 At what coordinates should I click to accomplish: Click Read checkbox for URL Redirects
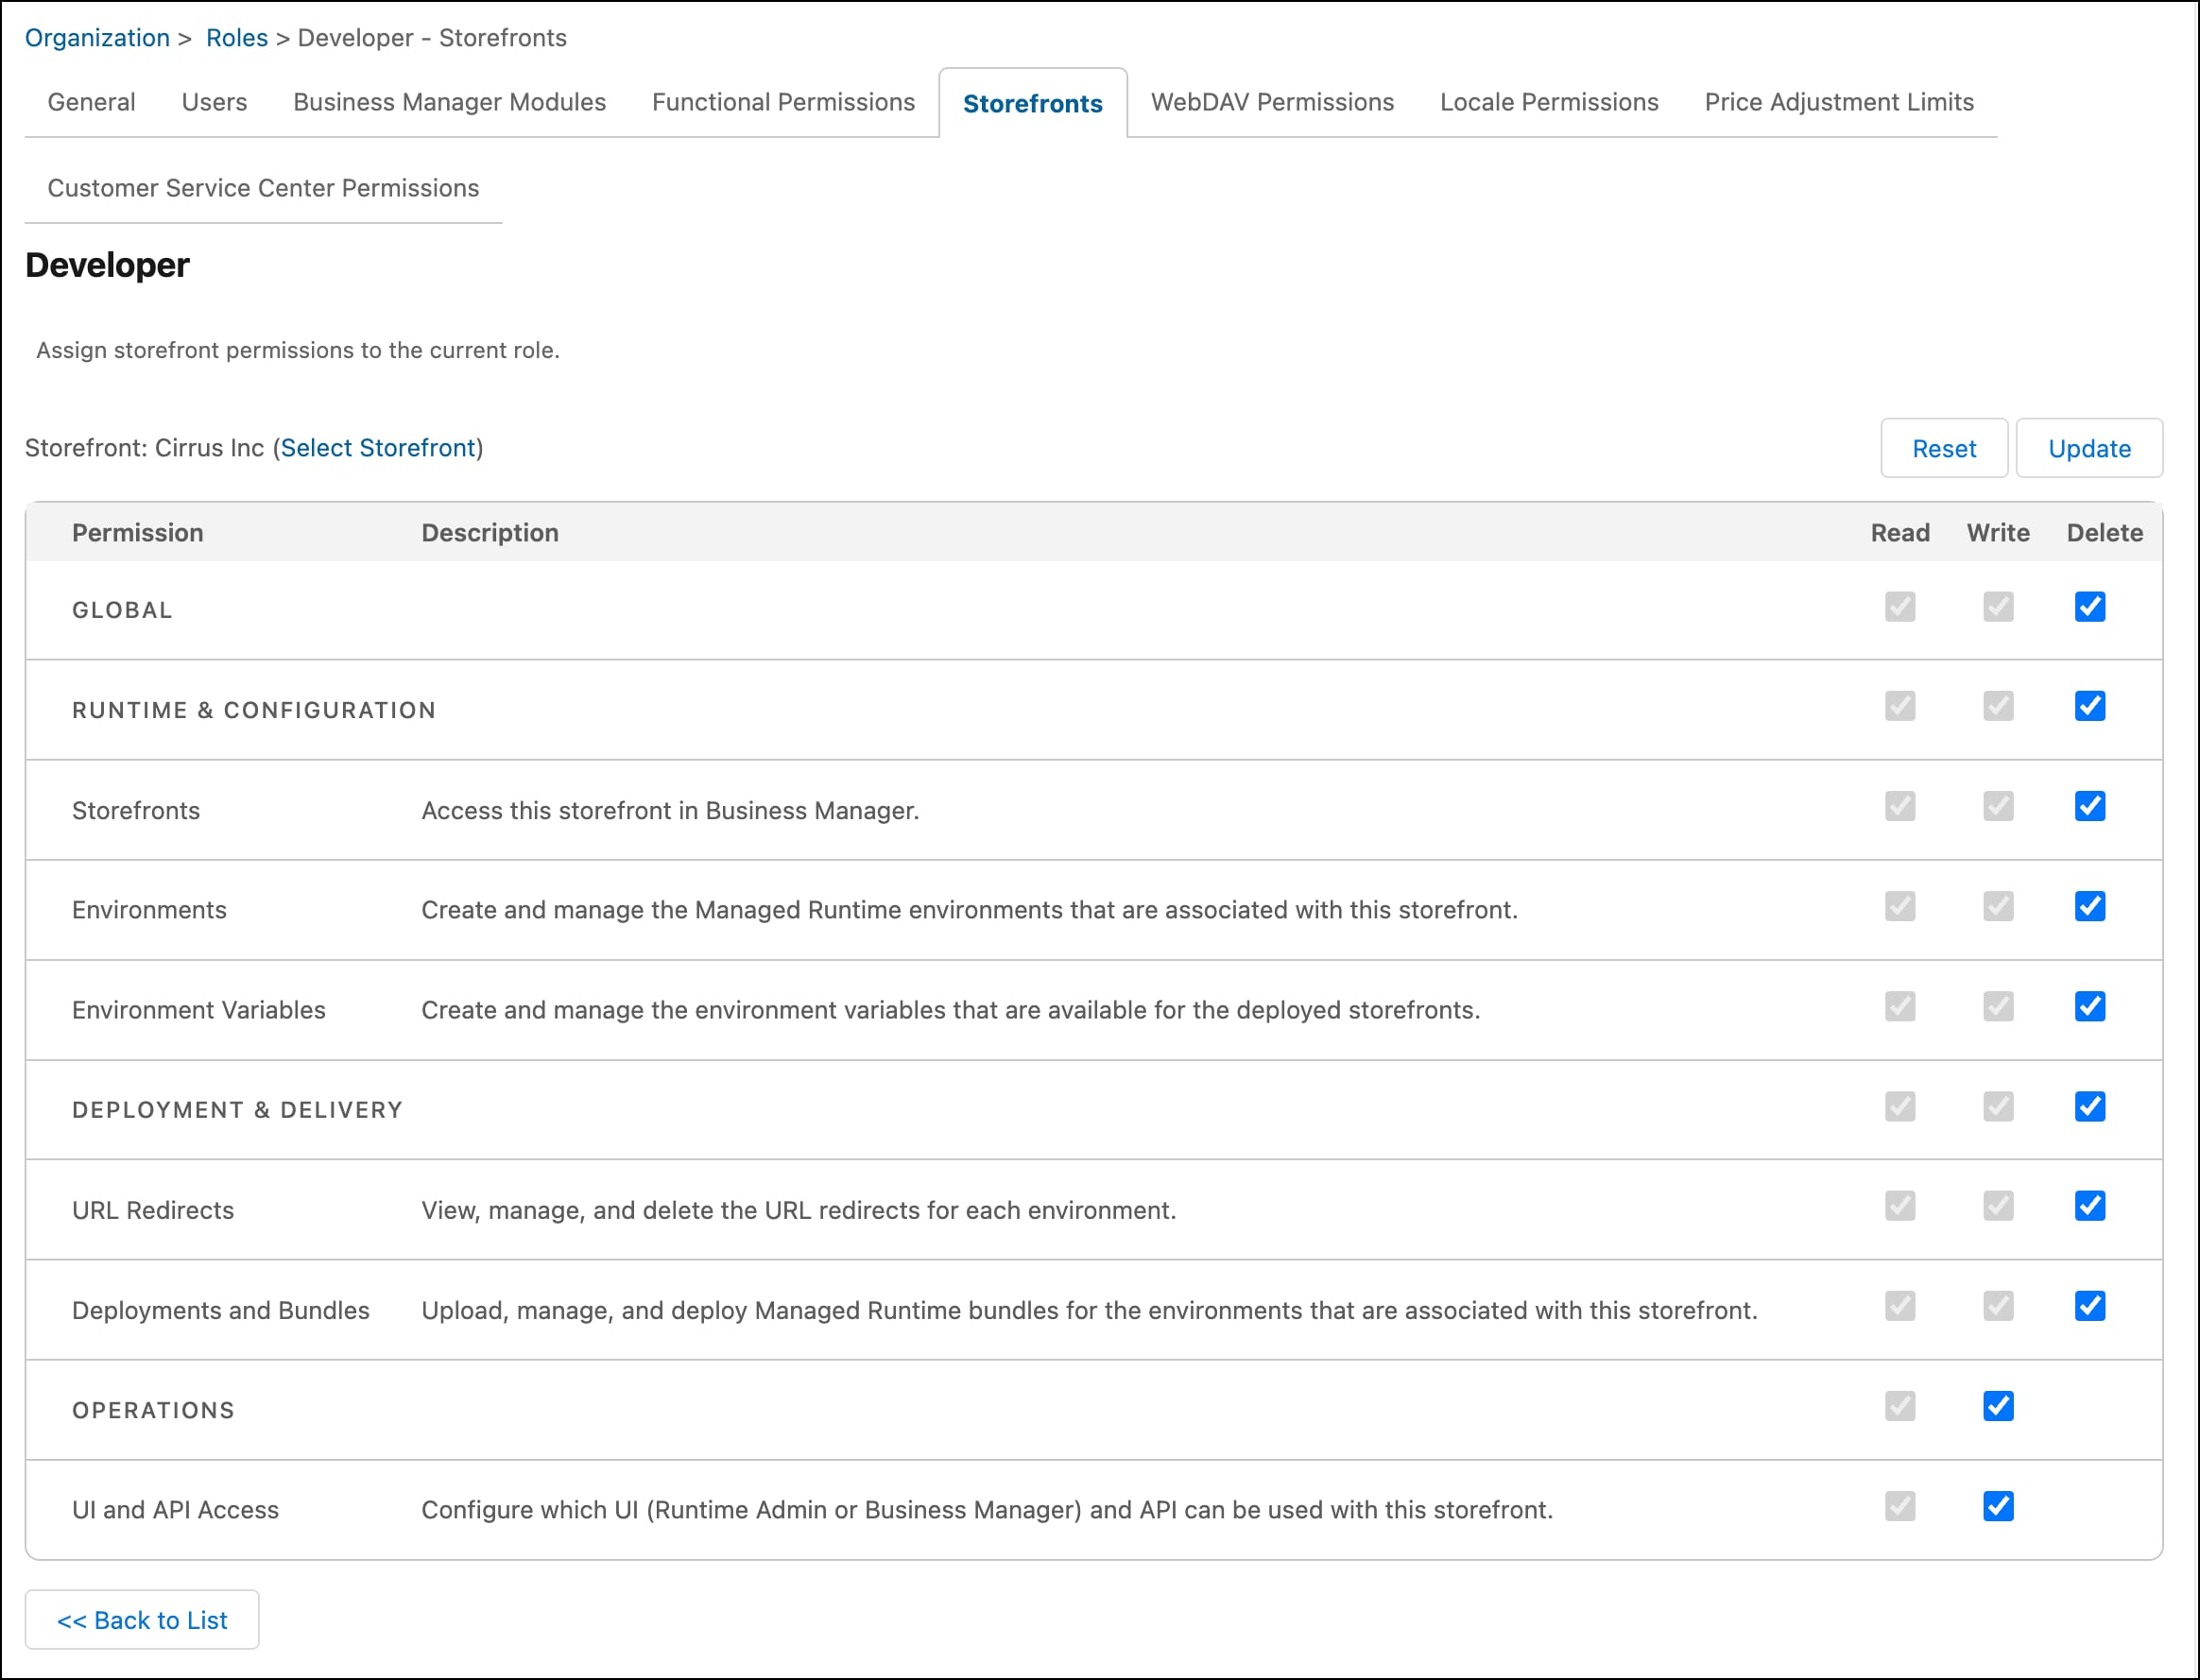tap(1900, 1207)
